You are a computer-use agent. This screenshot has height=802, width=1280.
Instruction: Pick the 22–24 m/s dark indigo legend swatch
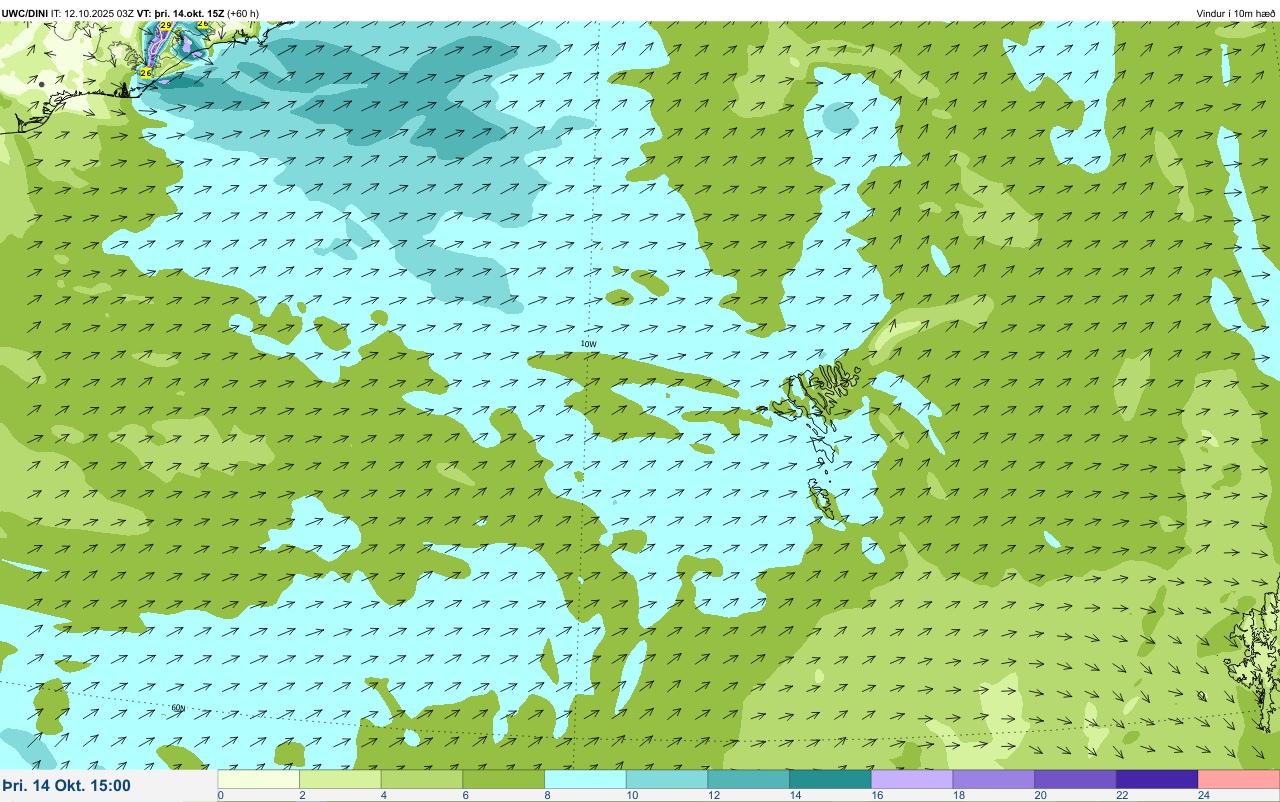(1157, 779)
